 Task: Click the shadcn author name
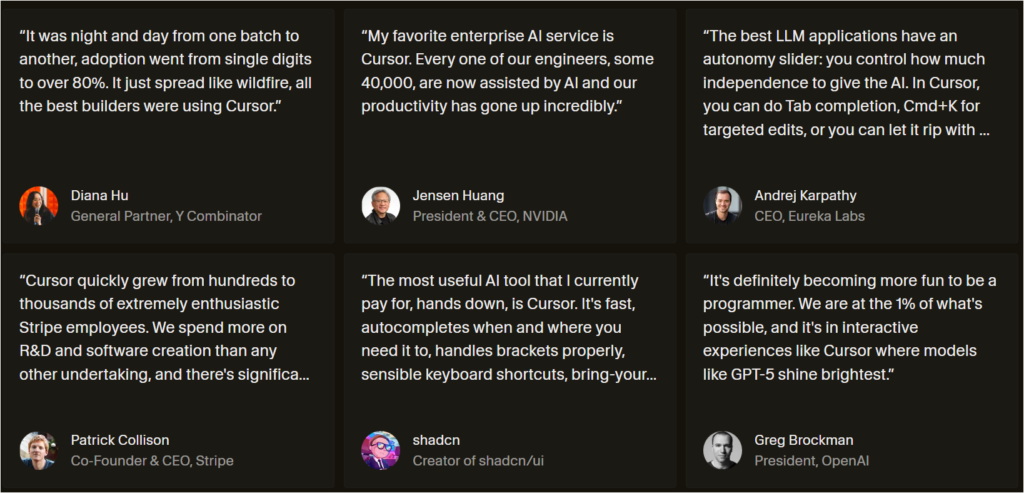pyautogui.click(x=436, y=440)
